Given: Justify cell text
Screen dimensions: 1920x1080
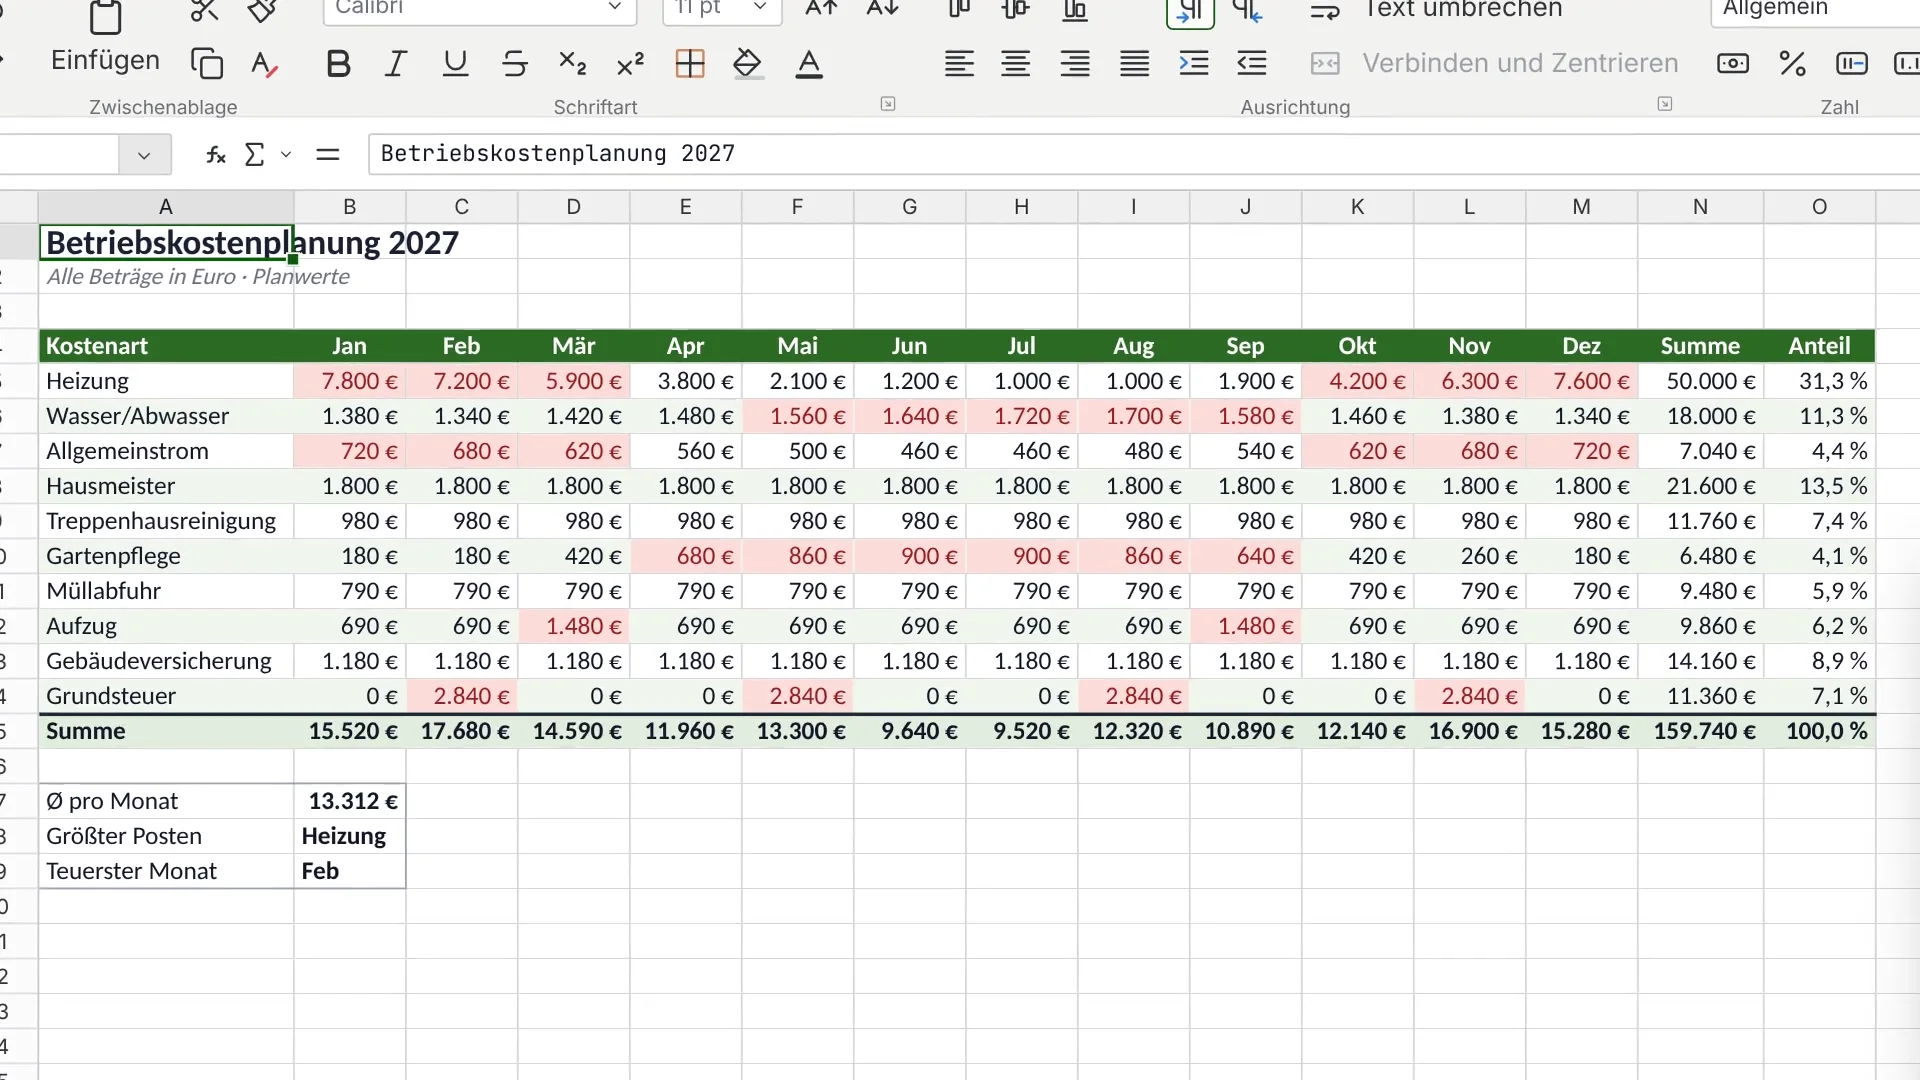Looking at the screenshot, I should (1134, 64).
